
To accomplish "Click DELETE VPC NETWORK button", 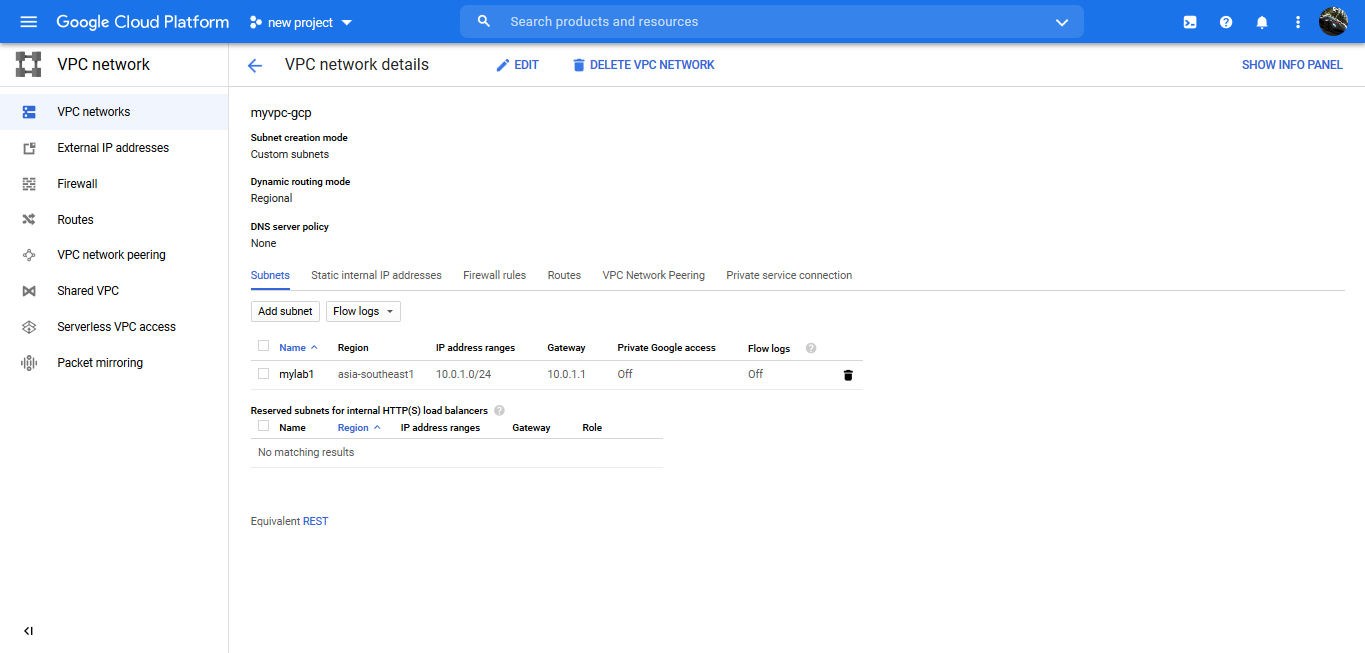I will (x=643, y=65).
